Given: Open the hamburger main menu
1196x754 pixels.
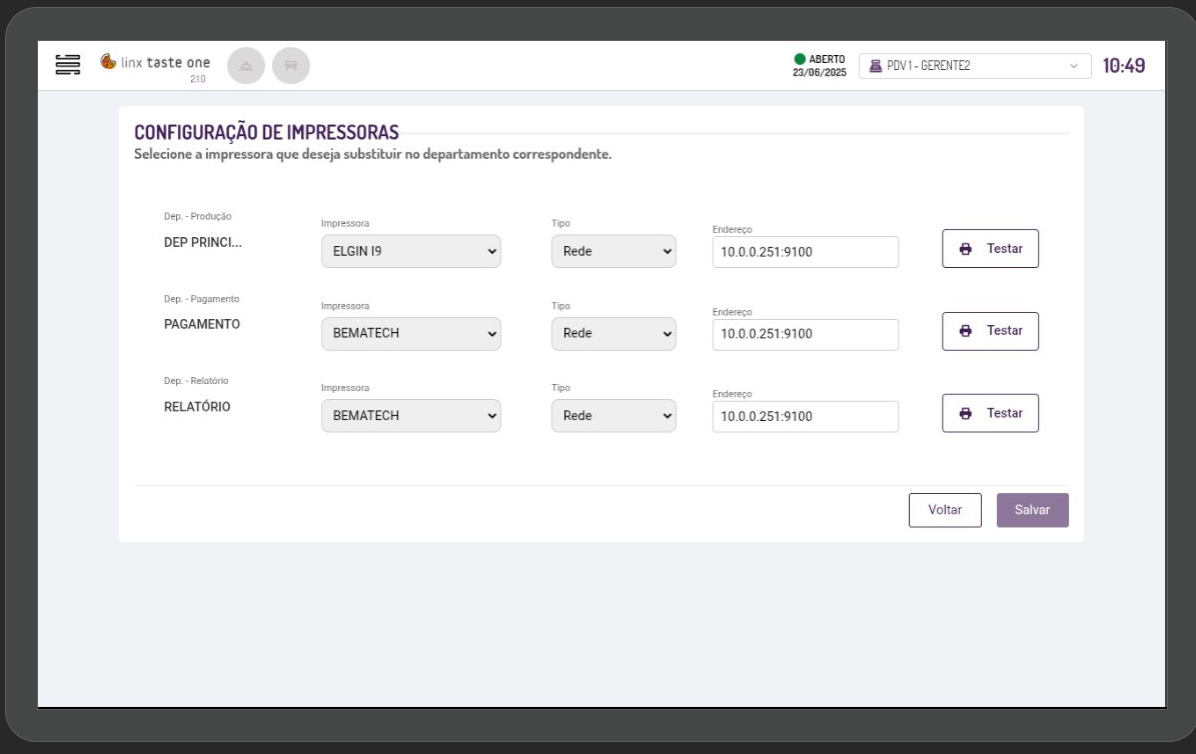Looking at the screenshot, I should 68,64.
